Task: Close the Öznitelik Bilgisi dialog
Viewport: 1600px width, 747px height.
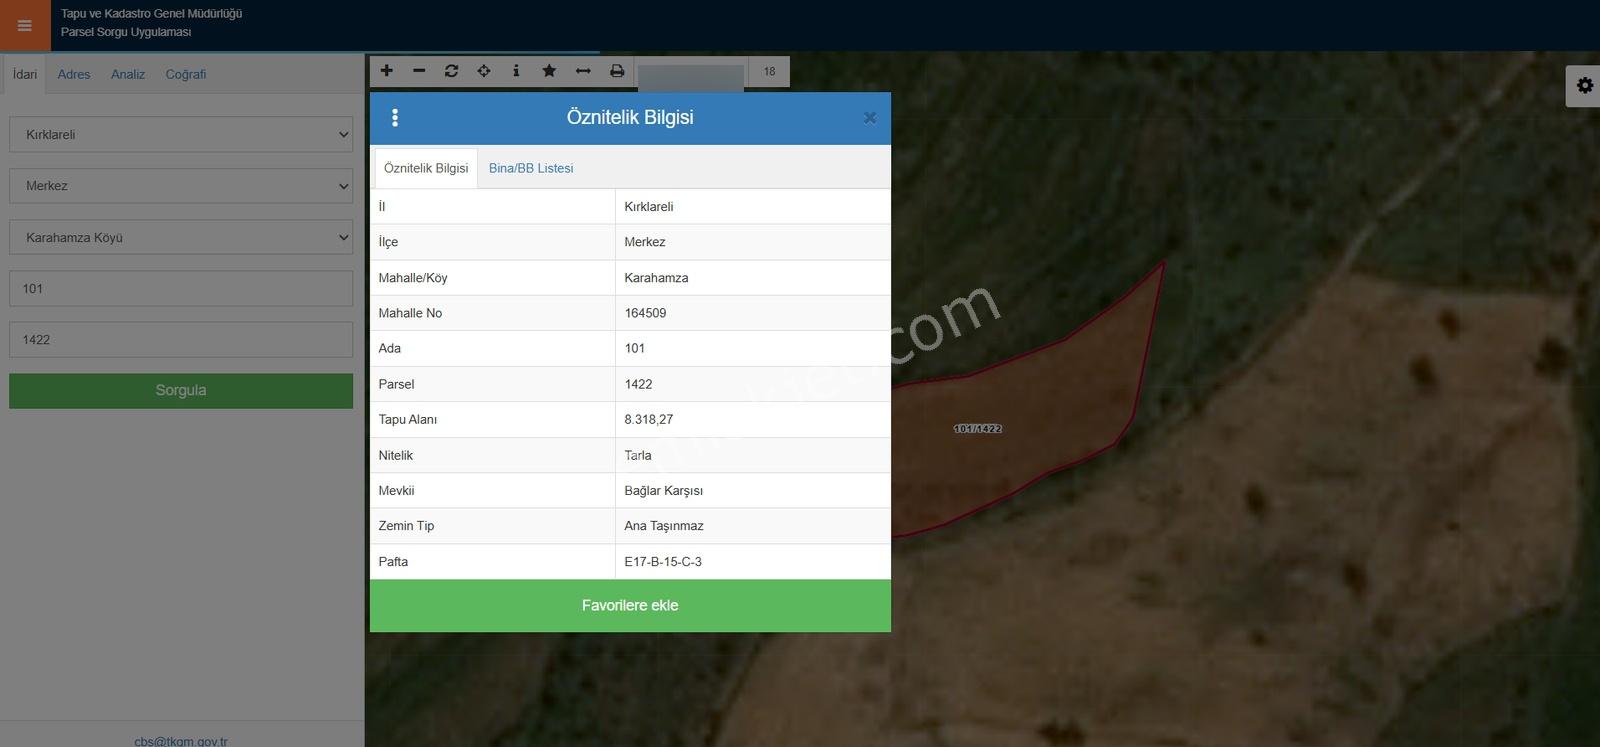Action: point(870,118)
